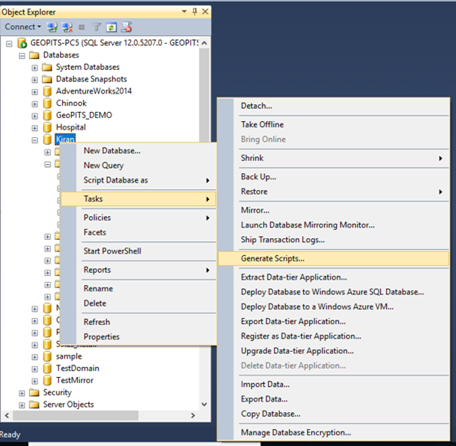456x446 pixels.
Task: Expand the sample database node
Action: pyautogui.click(x=35, y=357)
